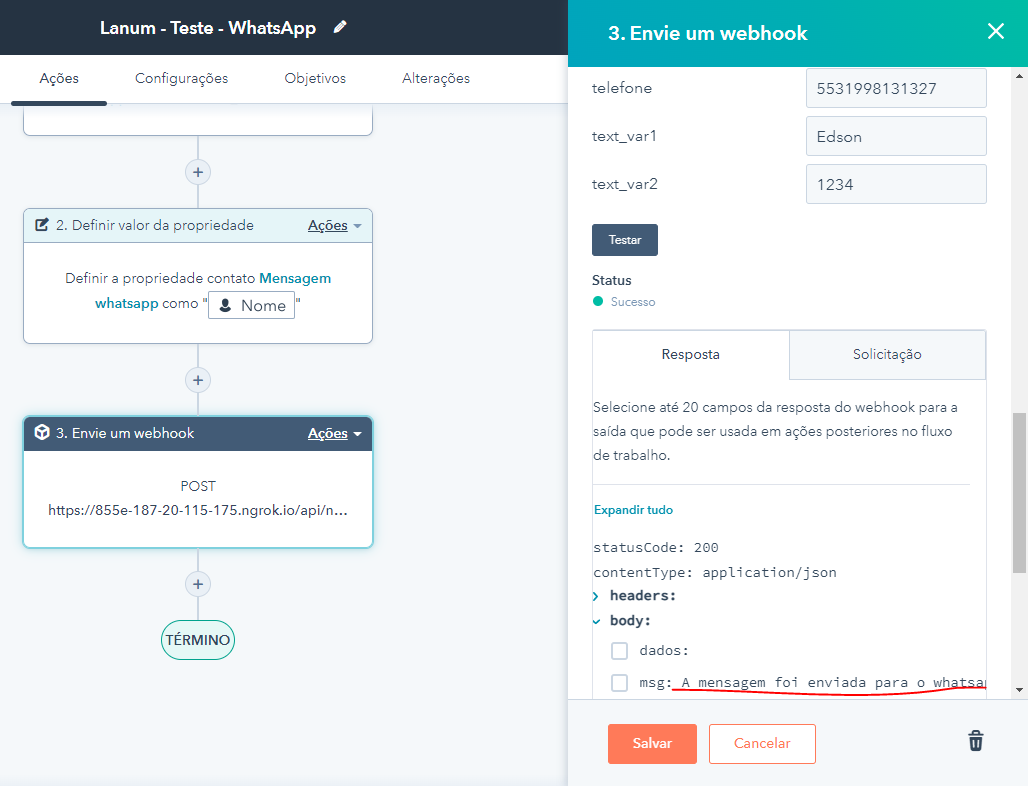1028x786 pixels.
Task: Select the Resposta tab
Action: [690, 355]
